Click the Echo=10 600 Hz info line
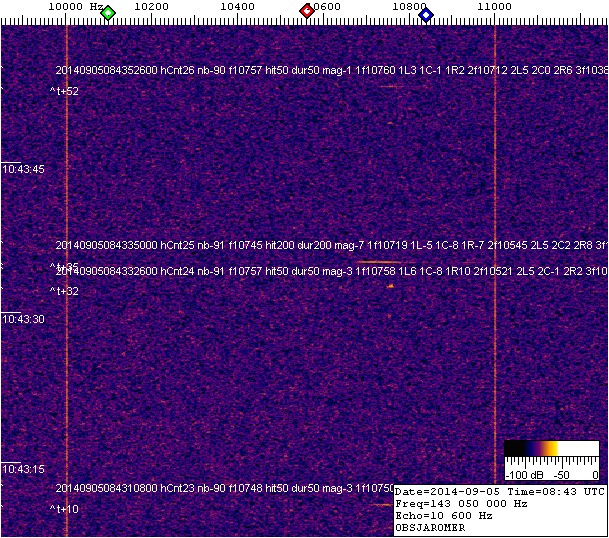The width and height of the screenshot is (609, 538). pos(444,516)
